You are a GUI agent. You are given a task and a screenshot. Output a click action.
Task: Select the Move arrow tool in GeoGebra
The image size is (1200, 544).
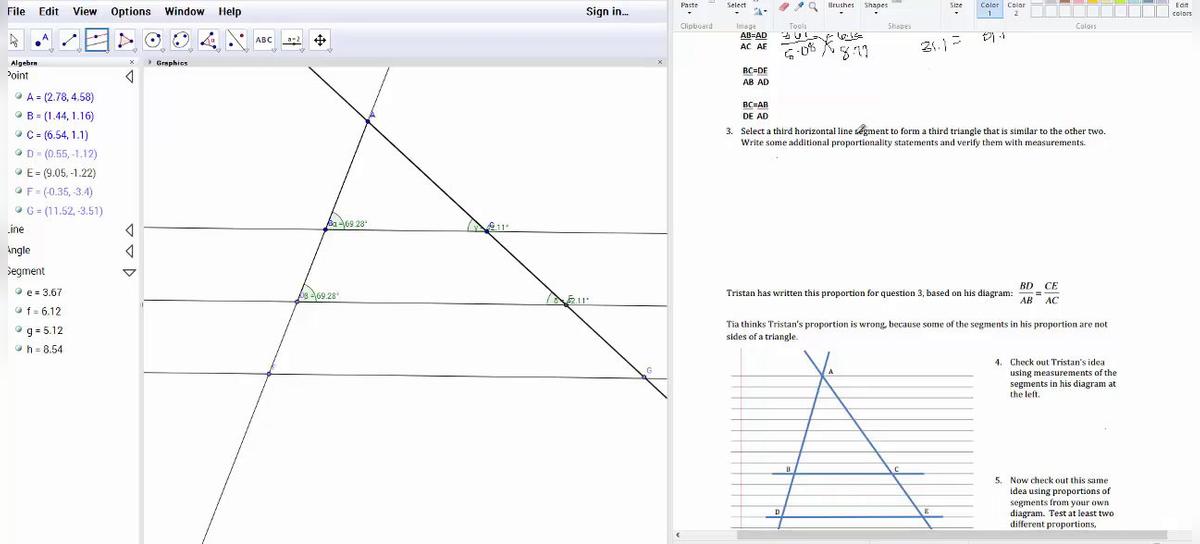pyautogui.click(x=14, y=40)
